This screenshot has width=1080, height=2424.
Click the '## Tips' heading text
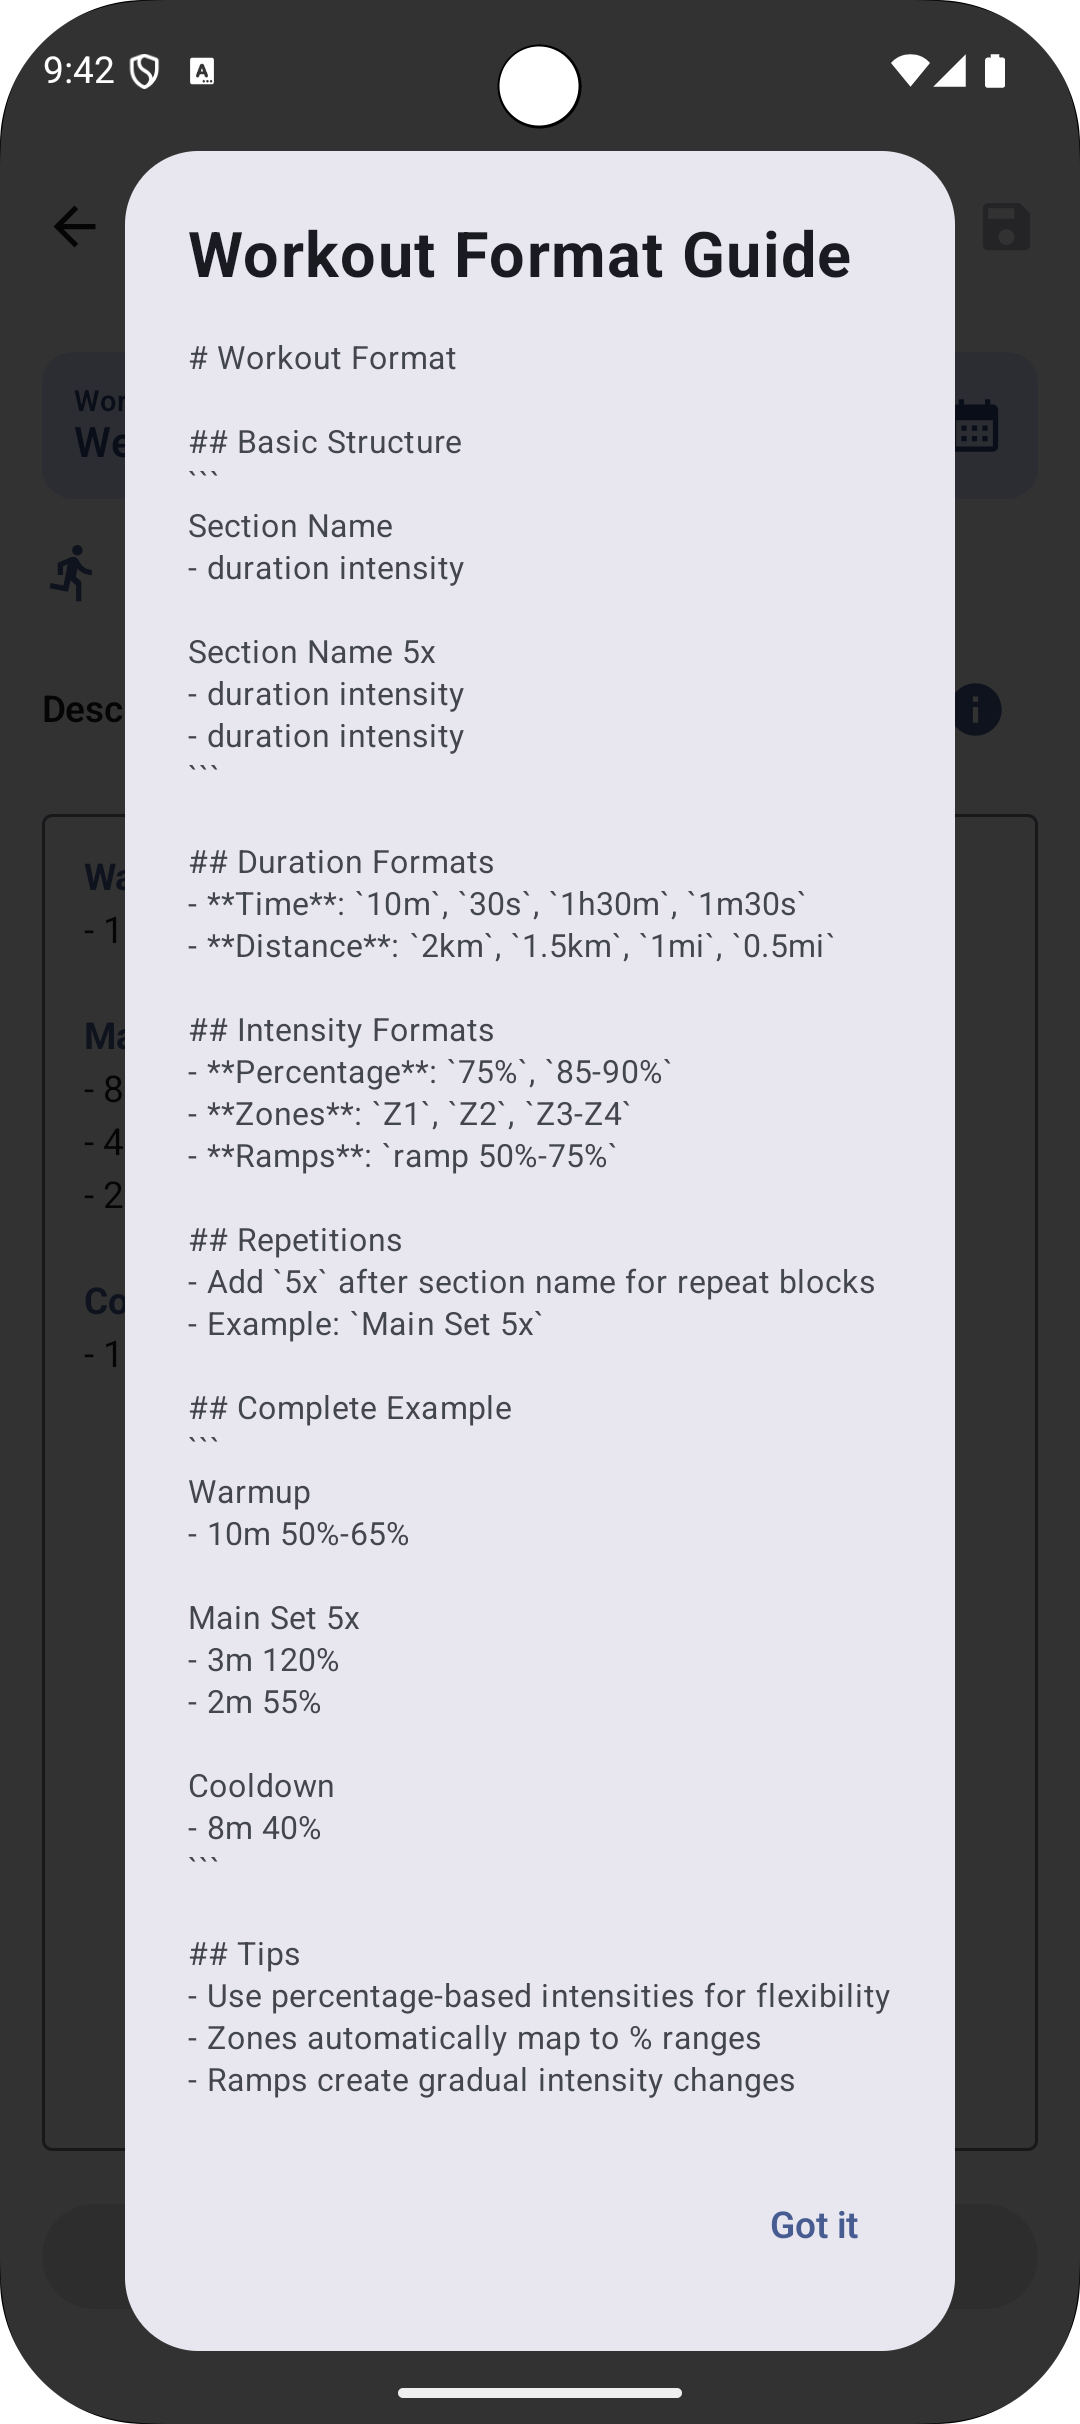pos(244,1954)
